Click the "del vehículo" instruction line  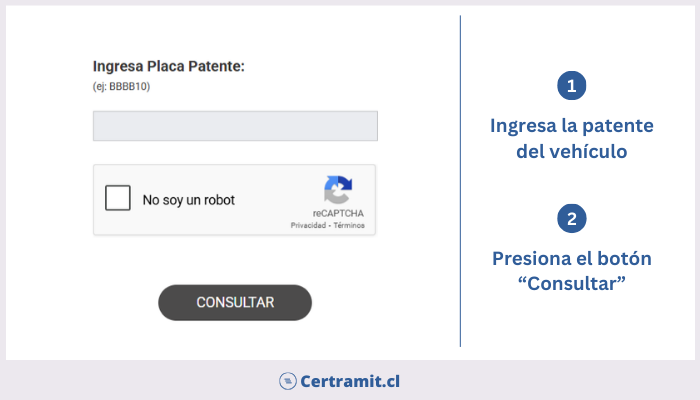point(571,152)
